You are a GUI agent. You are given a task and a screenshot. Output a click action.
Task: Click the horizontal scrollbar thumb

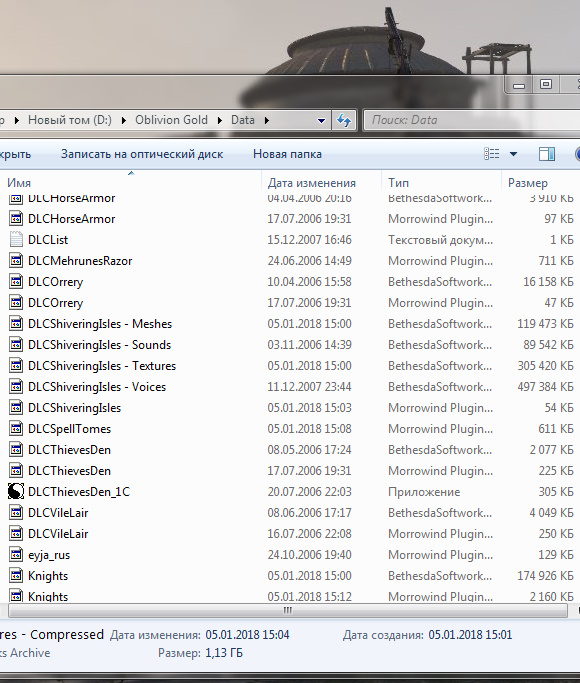(287, 611)
